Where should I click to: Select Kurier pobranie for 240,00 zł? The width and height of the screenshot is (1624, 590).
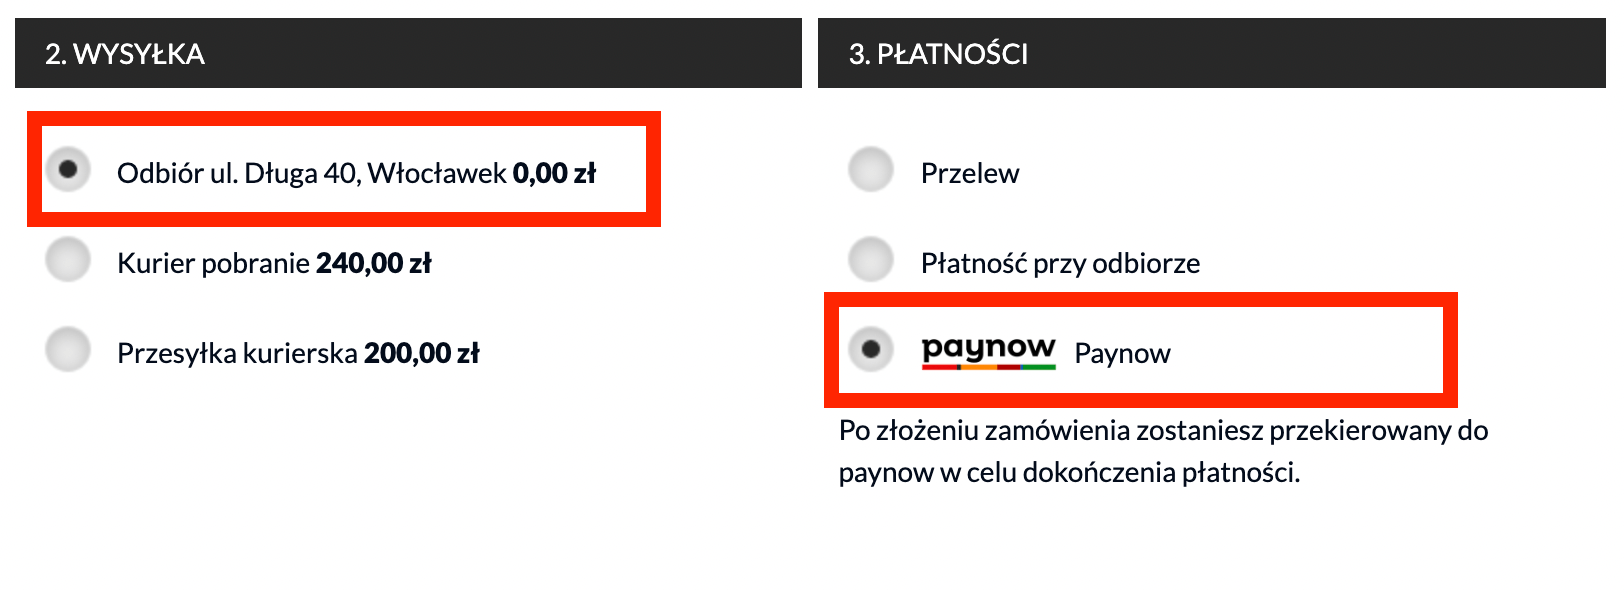pyautogui.click(x=67, y=260)
